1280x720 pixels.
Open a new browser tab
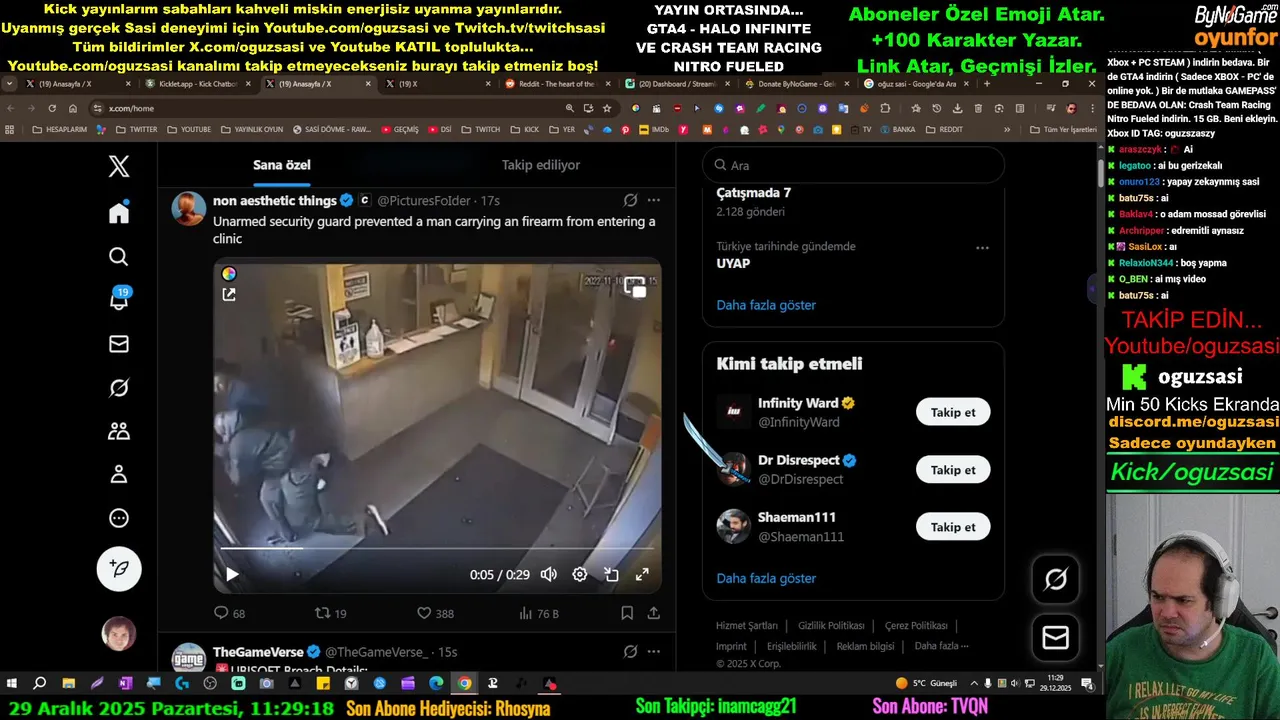[x=986, y=84]
